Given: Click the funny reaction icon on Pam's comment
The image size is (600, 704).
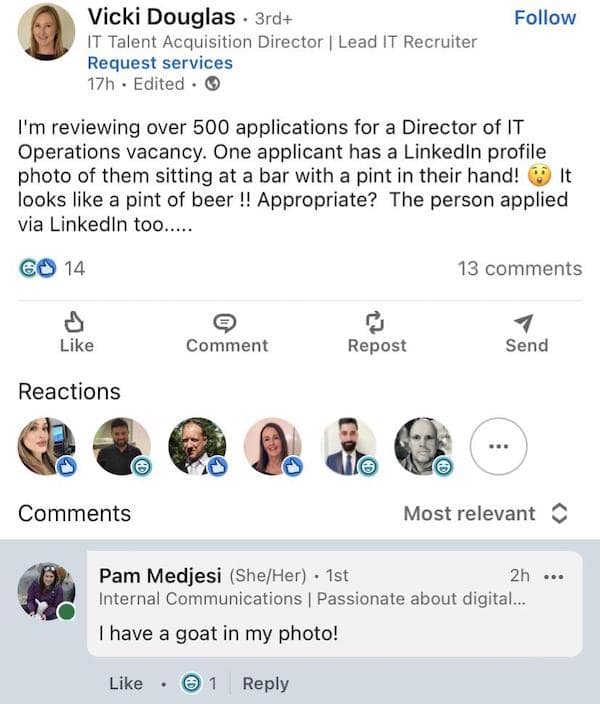Looking at the screenshot, I should (190, 684).
